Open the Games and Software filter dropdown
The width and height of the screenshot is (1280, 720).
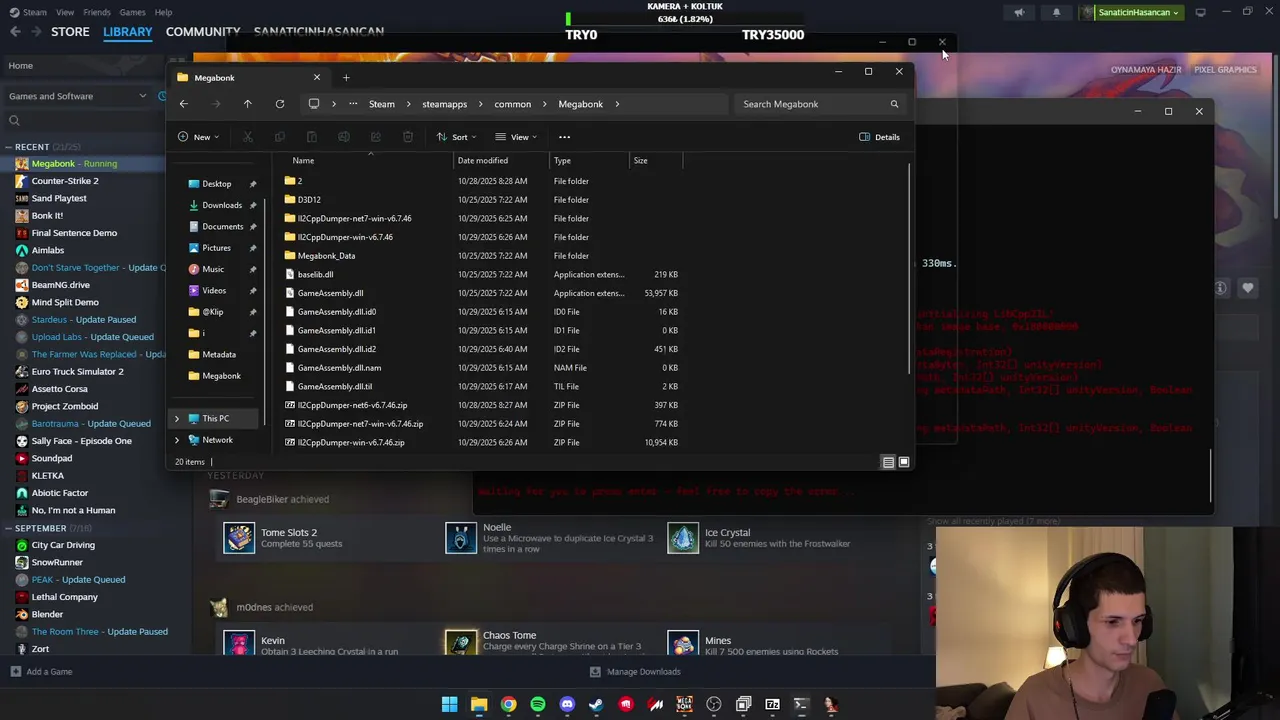(78, 96)
